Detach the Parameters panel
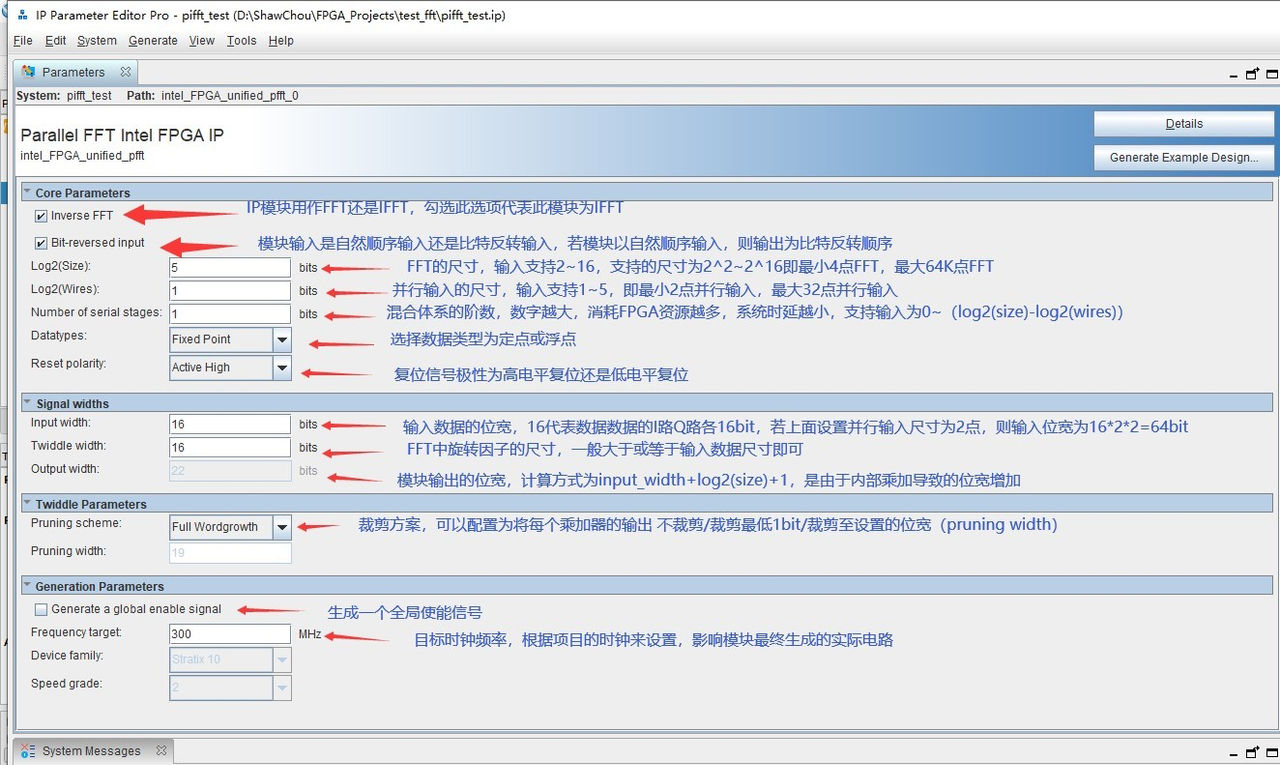The width and height of the screenshot is (1280, 765). [x=1253, y=73]
